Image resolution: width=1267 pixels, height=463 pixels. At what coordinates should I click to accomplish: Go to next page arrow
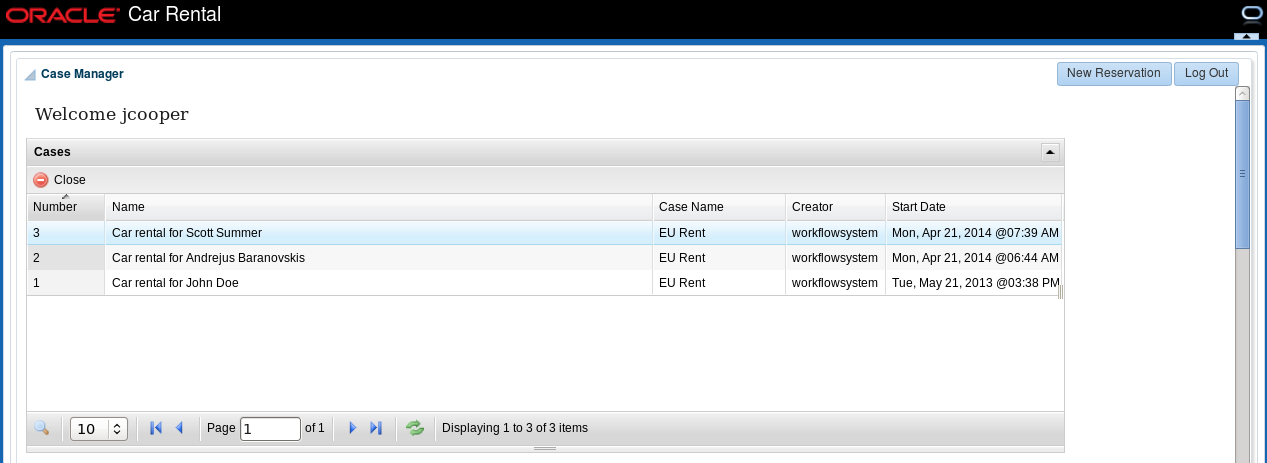pos(352,428)
